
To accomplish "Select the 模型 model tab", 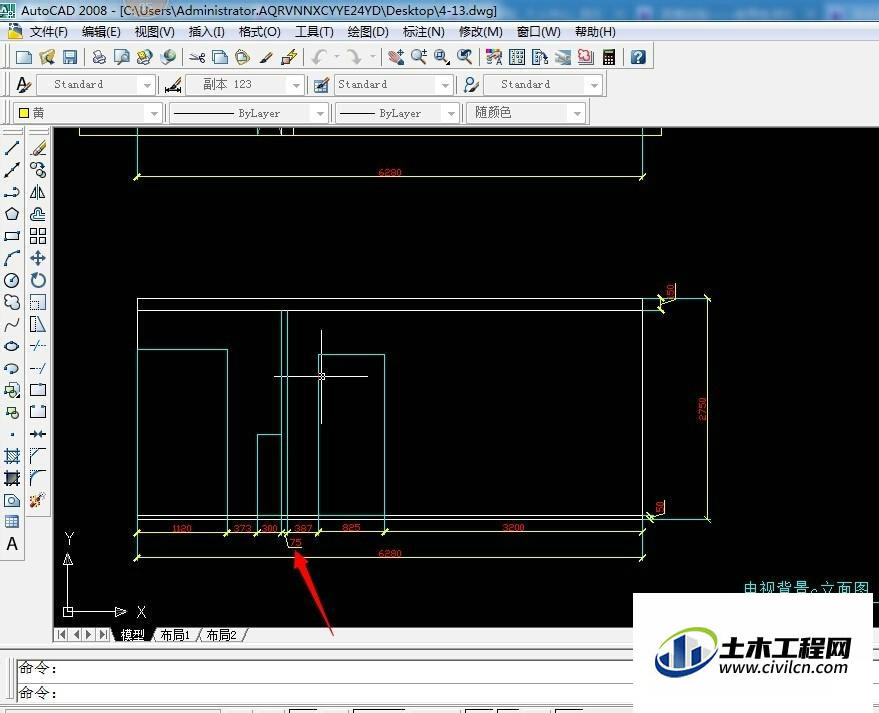I will tap(133, 635).
